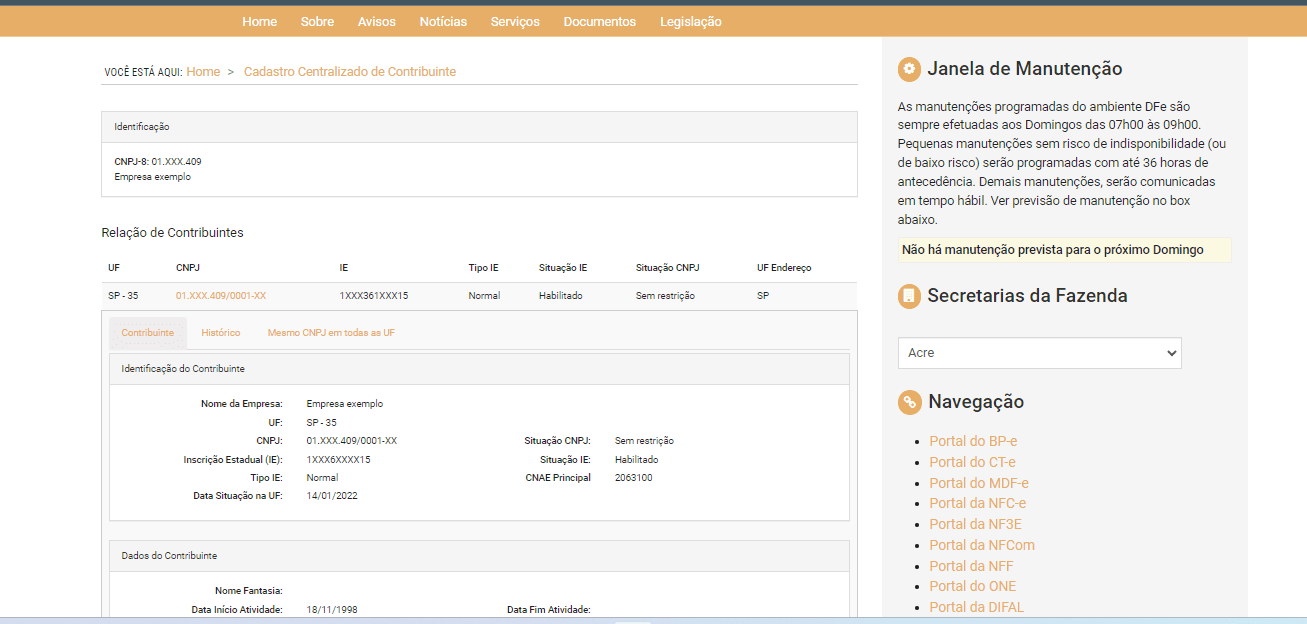Click Legislação in the top menu
This screenshot has height=624, width=1307.
pos(690,21)
